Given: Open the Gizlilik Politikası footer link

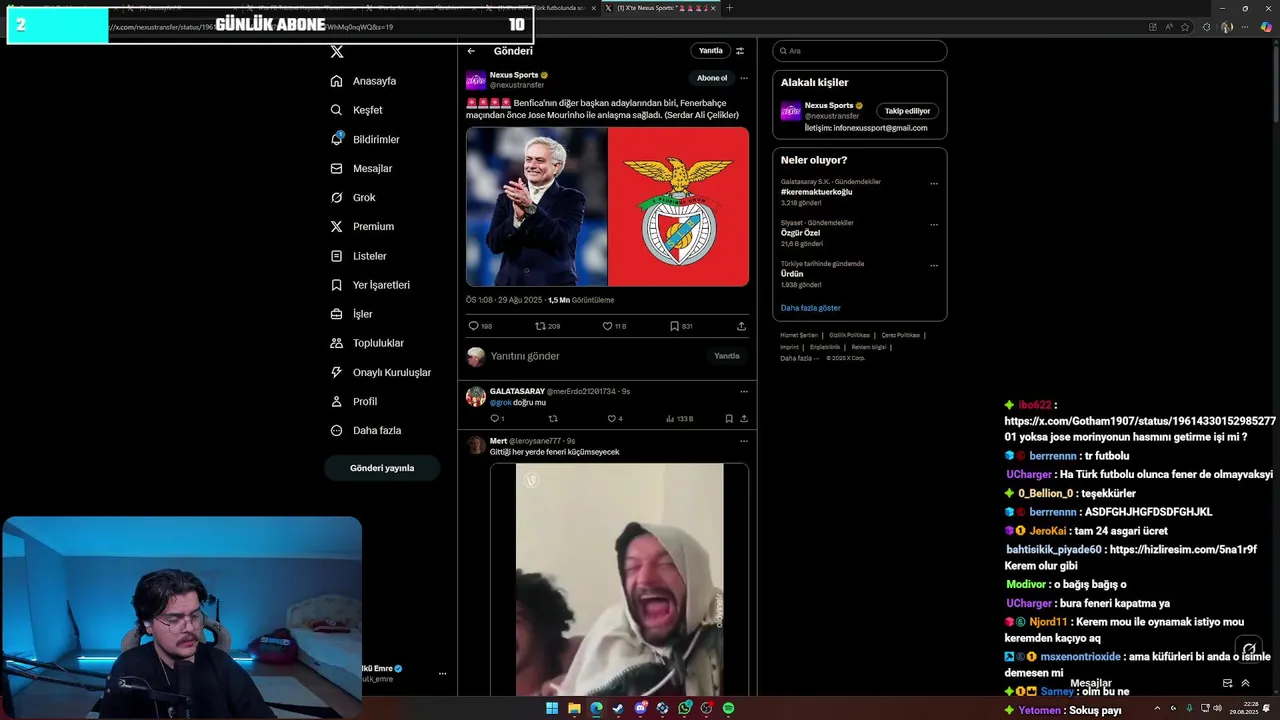Looking at the screenshot, I should (850, 335).
